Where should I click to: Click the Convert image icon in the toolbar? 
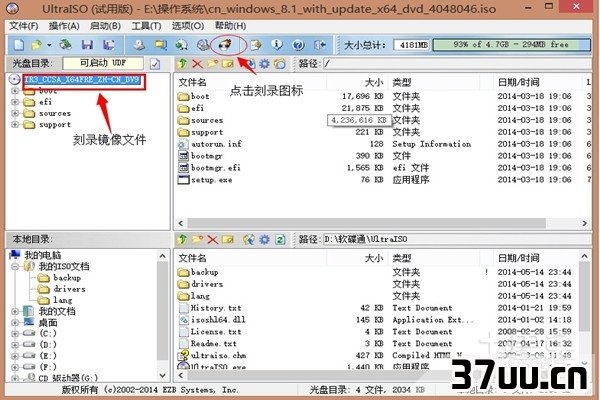tap(160, 45)
